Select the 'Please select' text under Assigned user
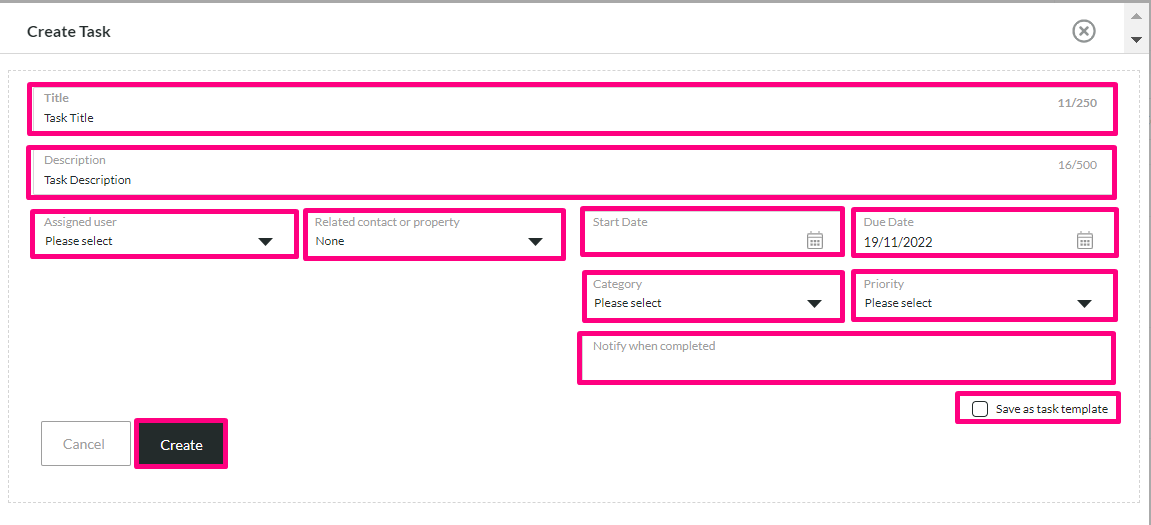 tap(79, 241)
